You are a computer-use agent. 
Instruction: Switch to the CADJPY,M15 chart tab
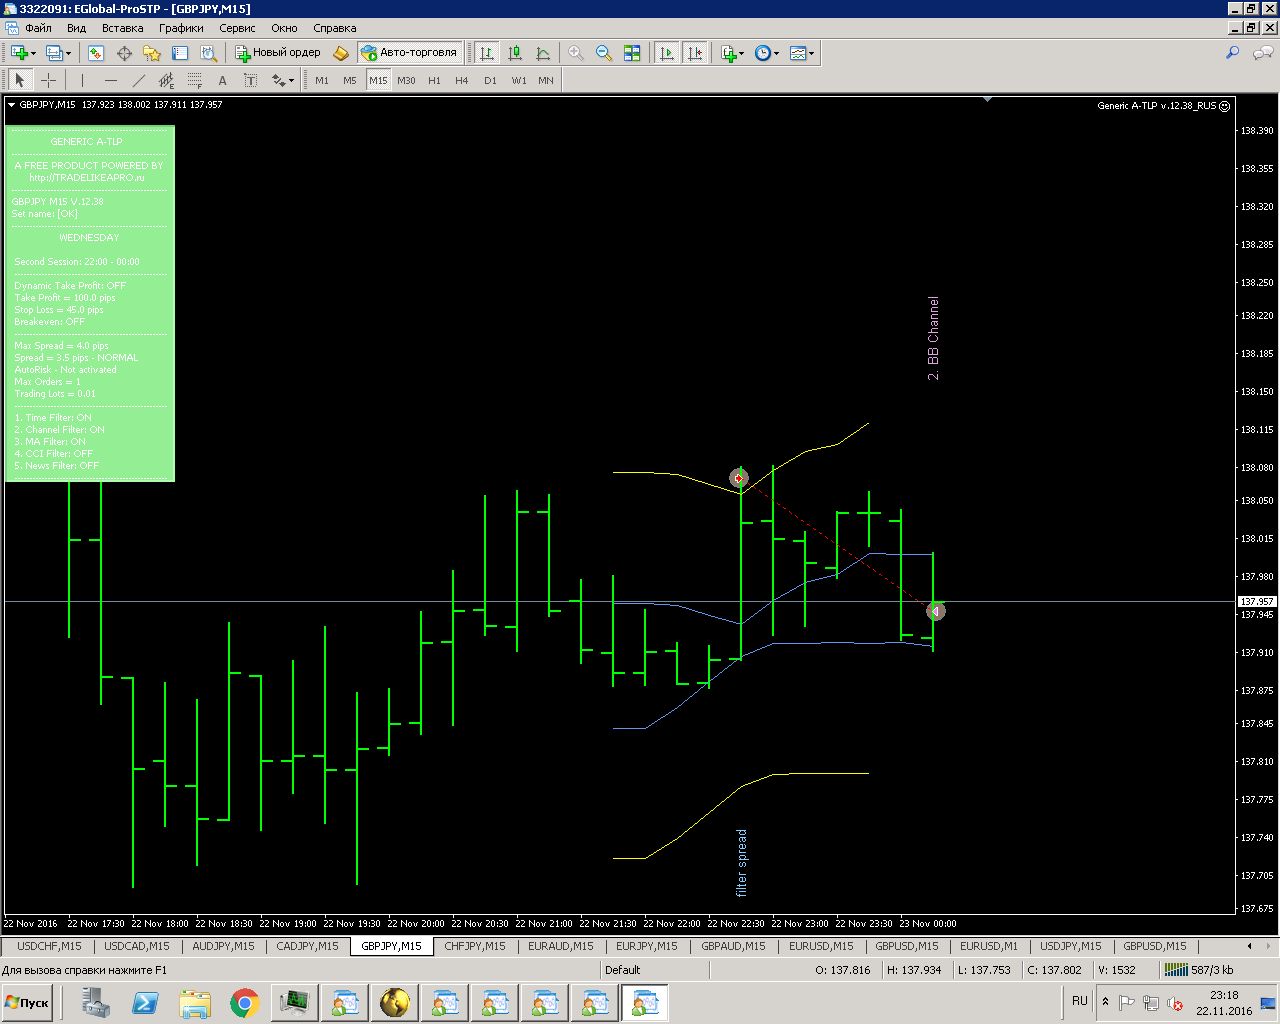307,946
